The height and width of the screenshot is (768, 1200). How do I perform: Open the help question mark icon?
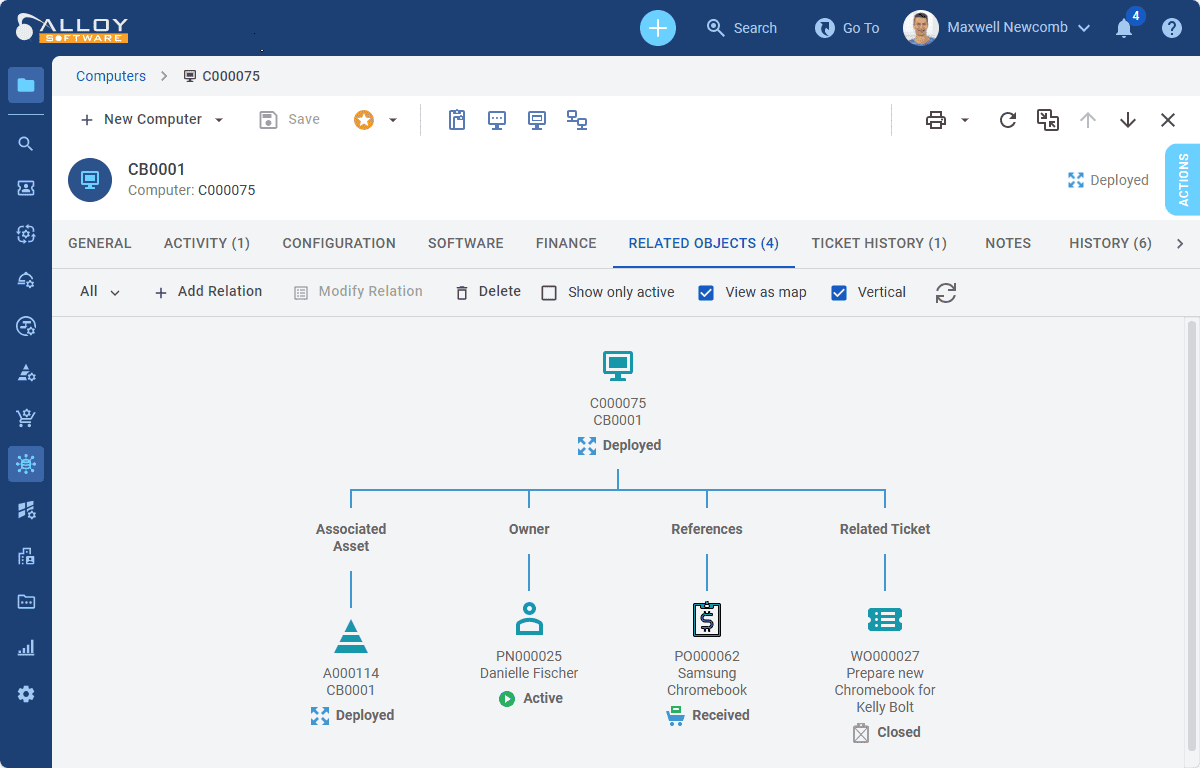coord(1172,28)
